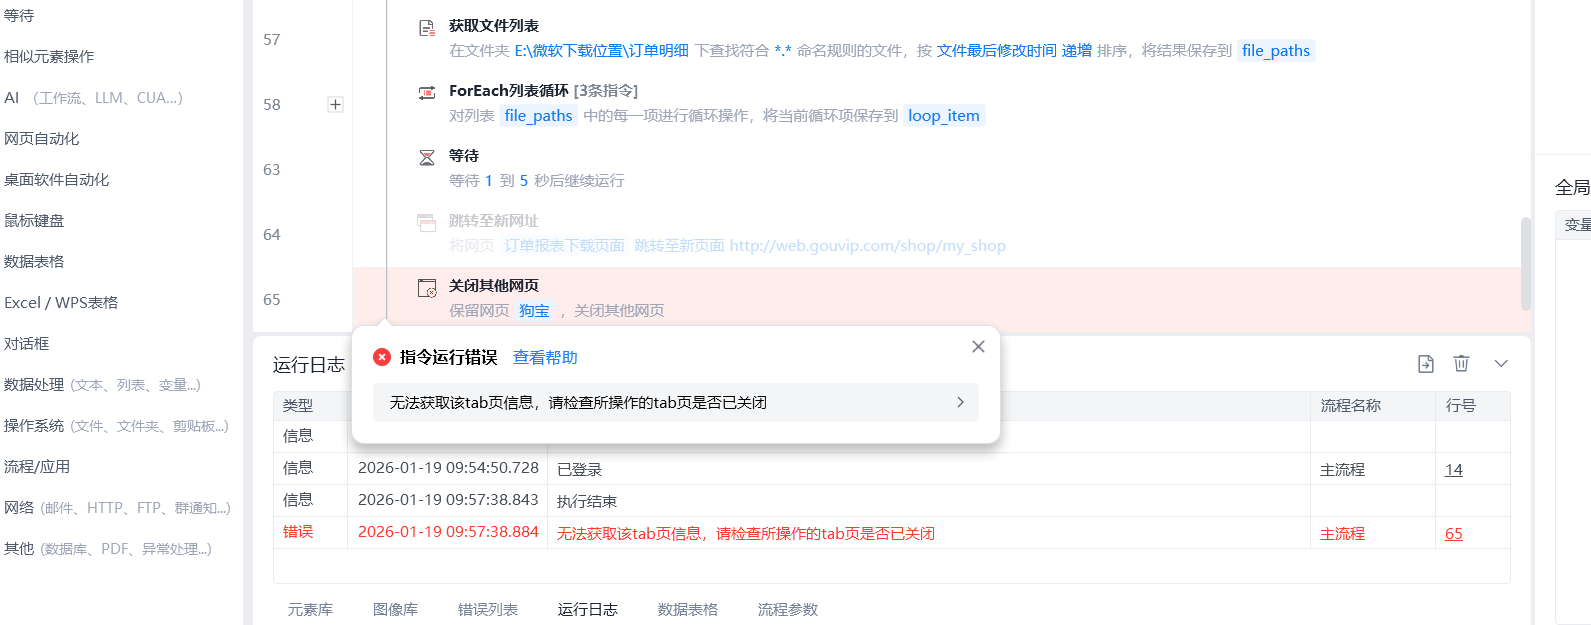Click the ForEach列表循环 loop icon
This screenshot has height=625, width=1591.
(x=427, y=92)
